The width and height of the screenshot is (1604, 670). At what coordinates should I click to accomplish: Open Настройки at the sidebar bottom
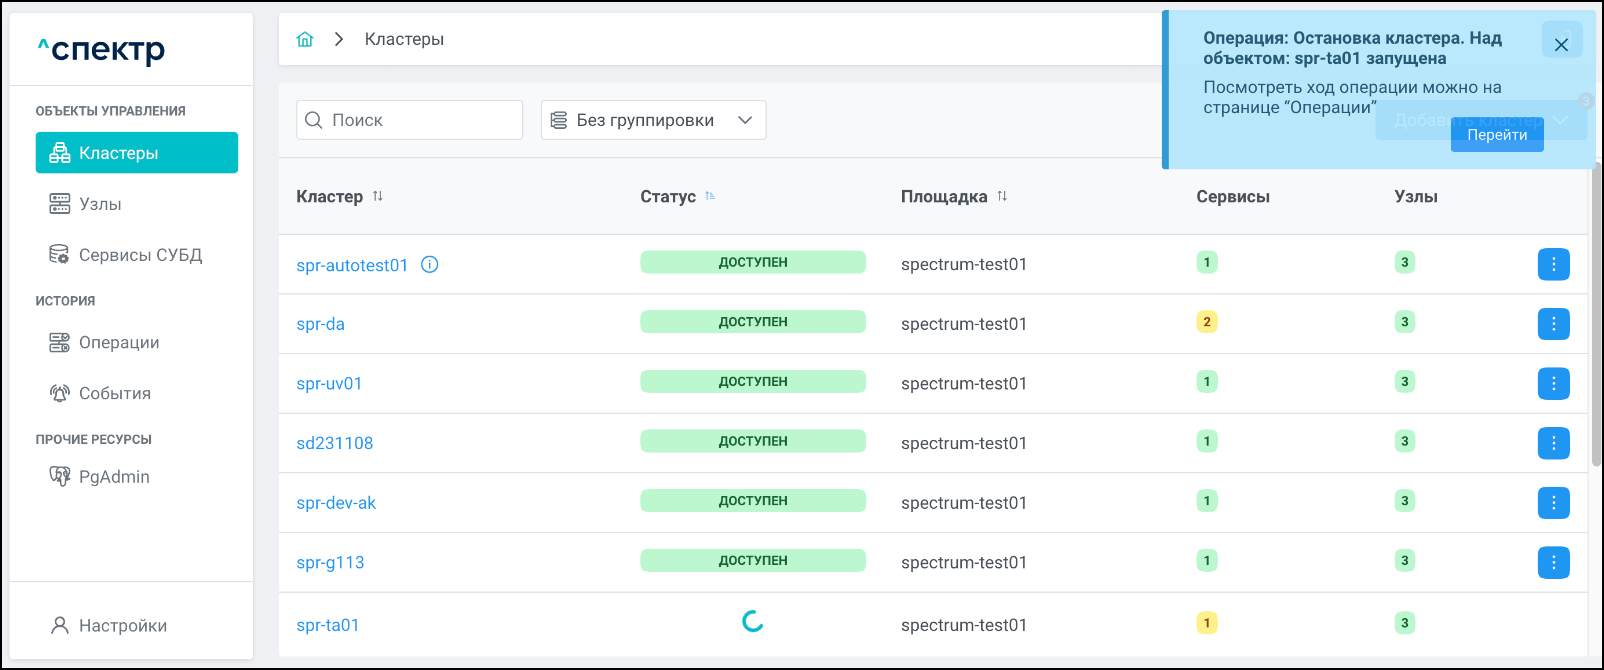click(x=122, y=626)
